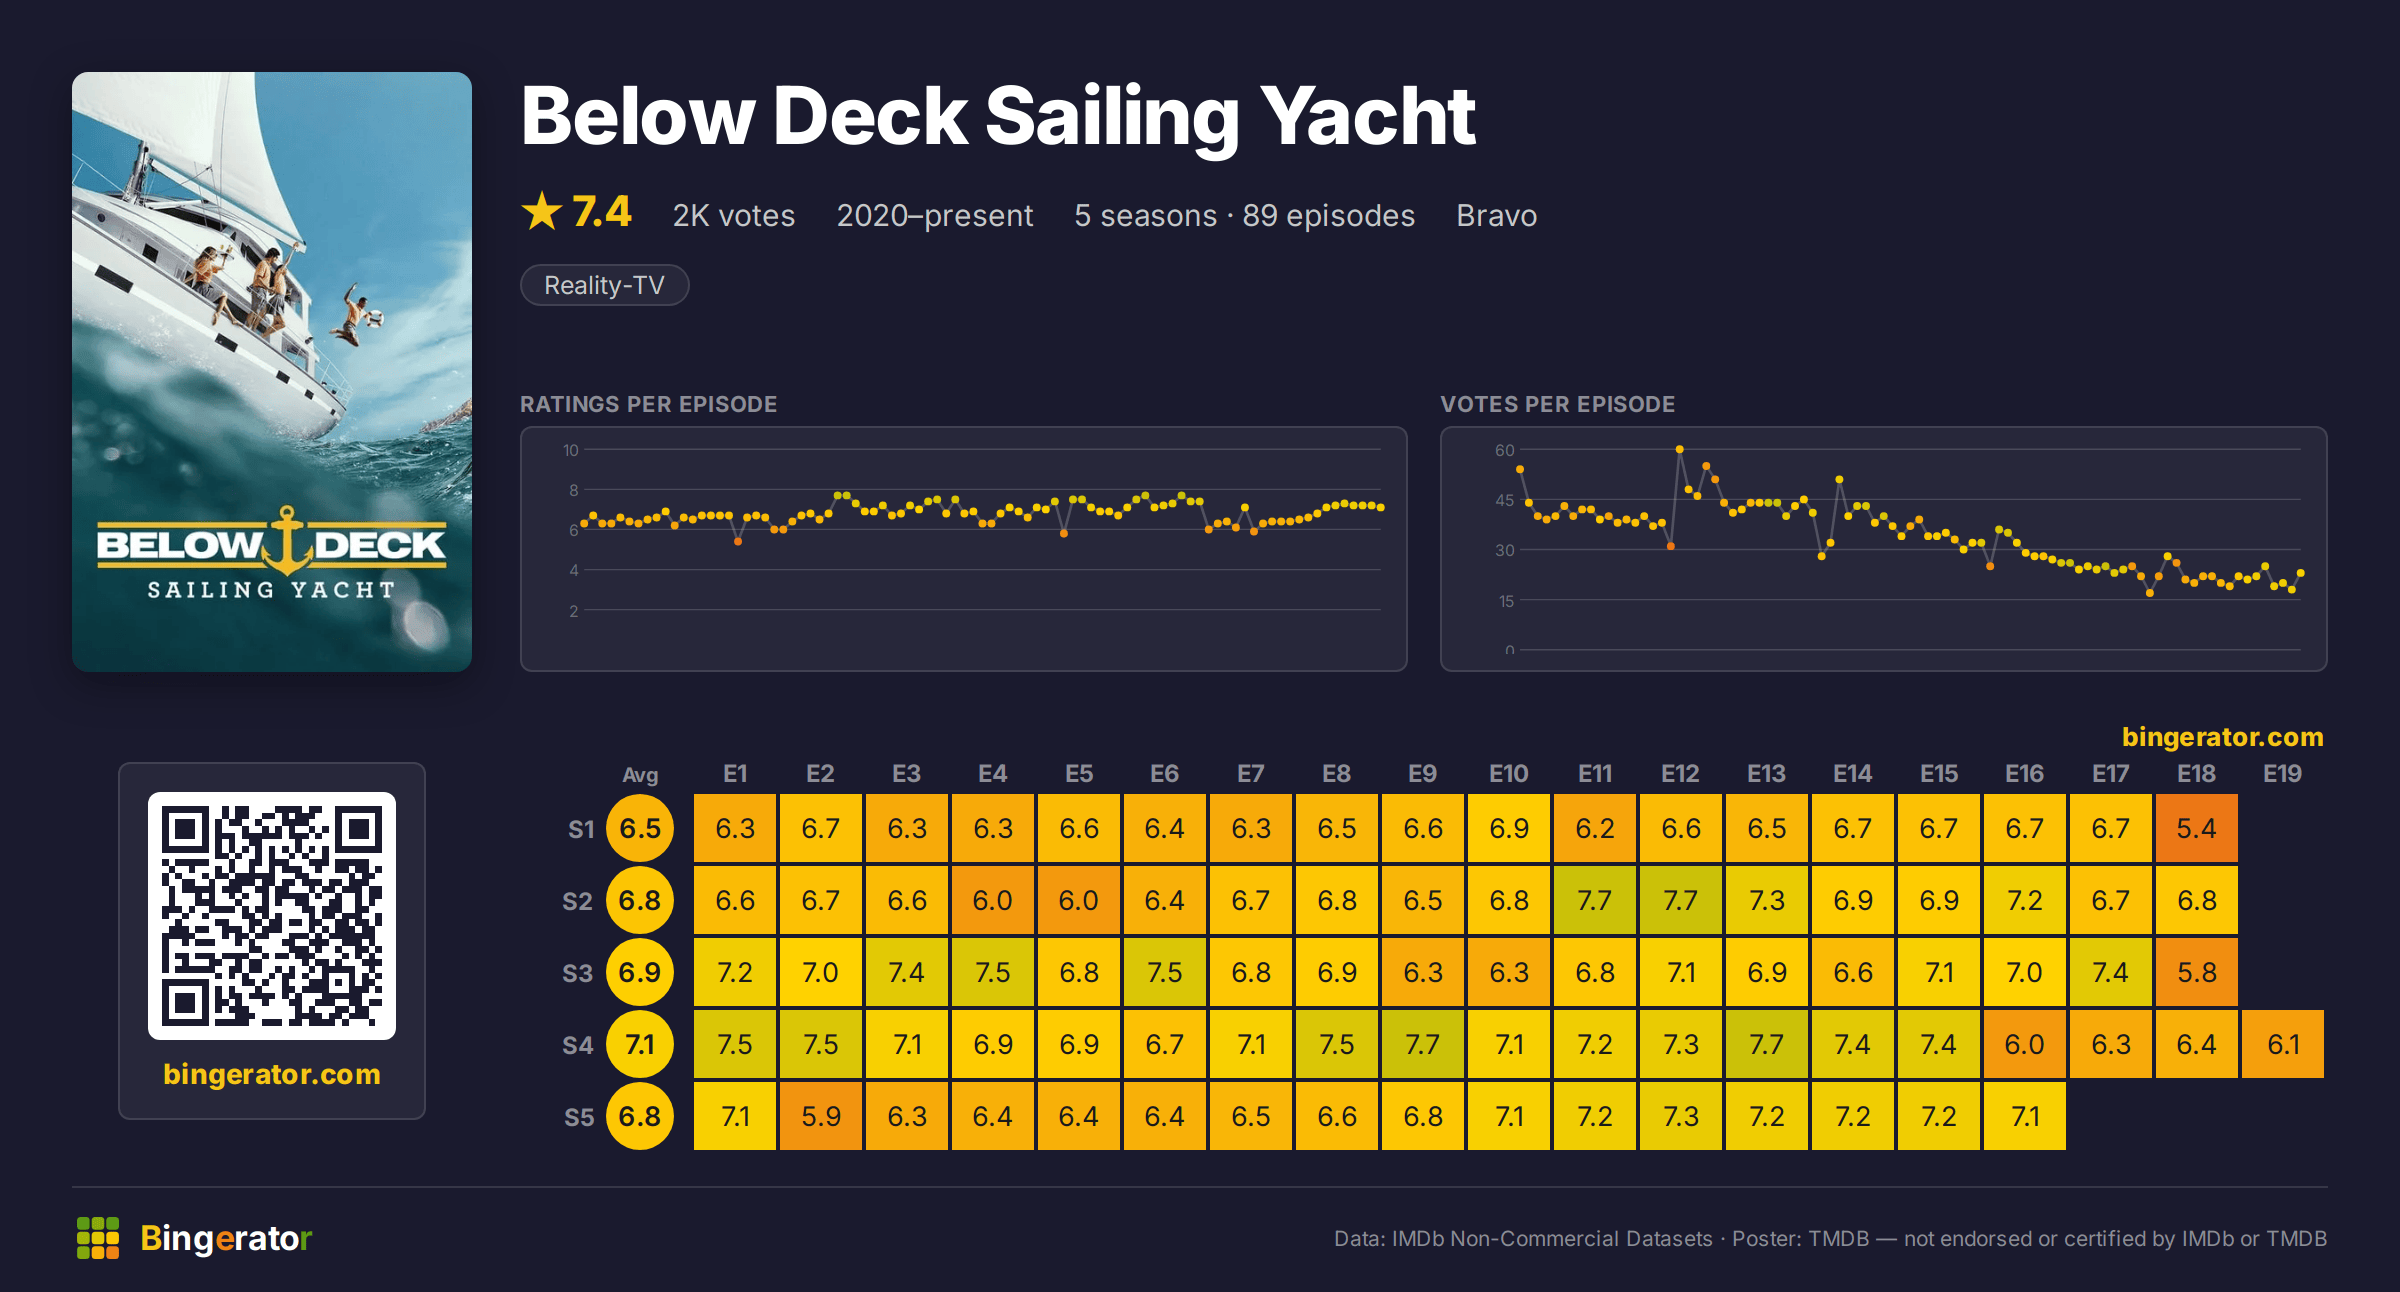Select season 4 episode 19 cell rated 6.1
This screenshot has width=2400, height=1292.
tap(2282, 1044)
